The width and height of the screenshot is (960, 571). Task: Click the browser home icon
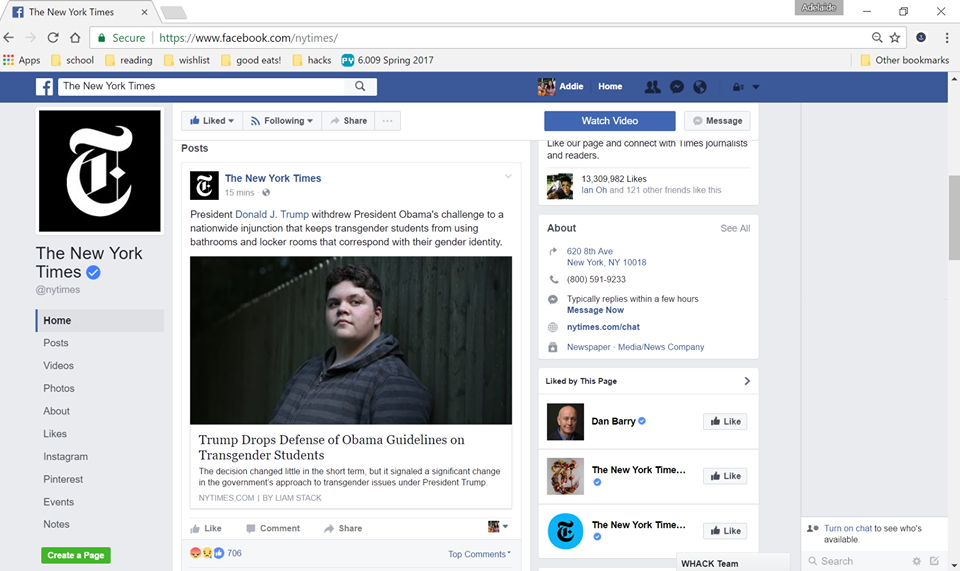coord(75,37)
